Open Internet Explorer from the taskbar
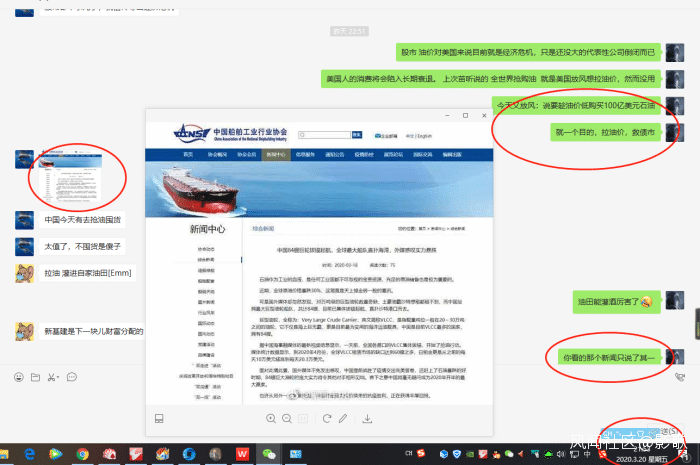This screenshot has width=700, height=465. click(29, 454)
